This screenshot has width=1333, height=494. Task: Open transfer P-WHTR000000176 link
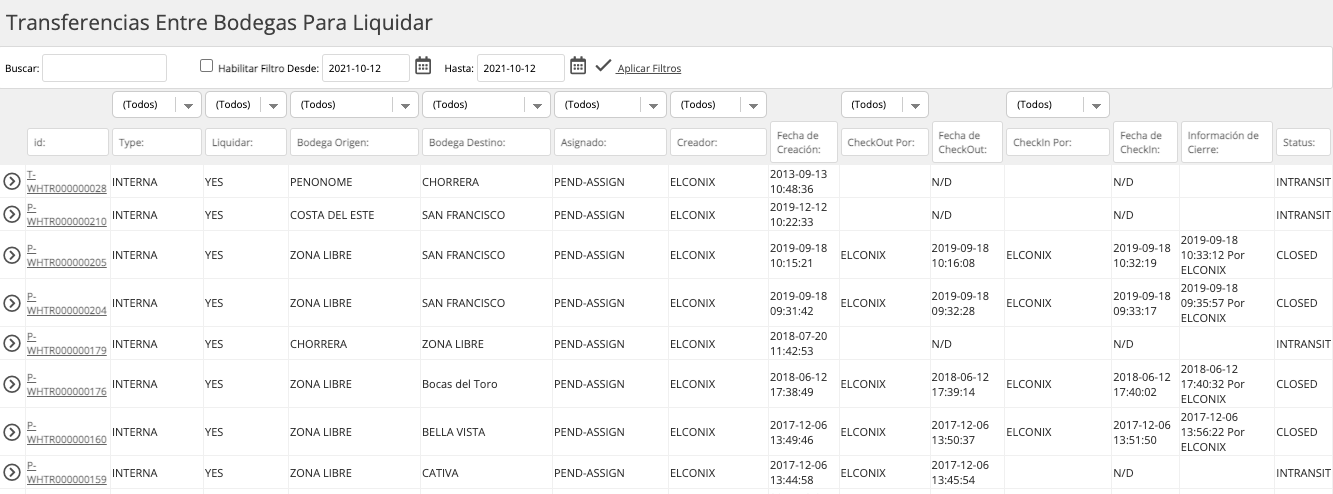coord(66,384)
